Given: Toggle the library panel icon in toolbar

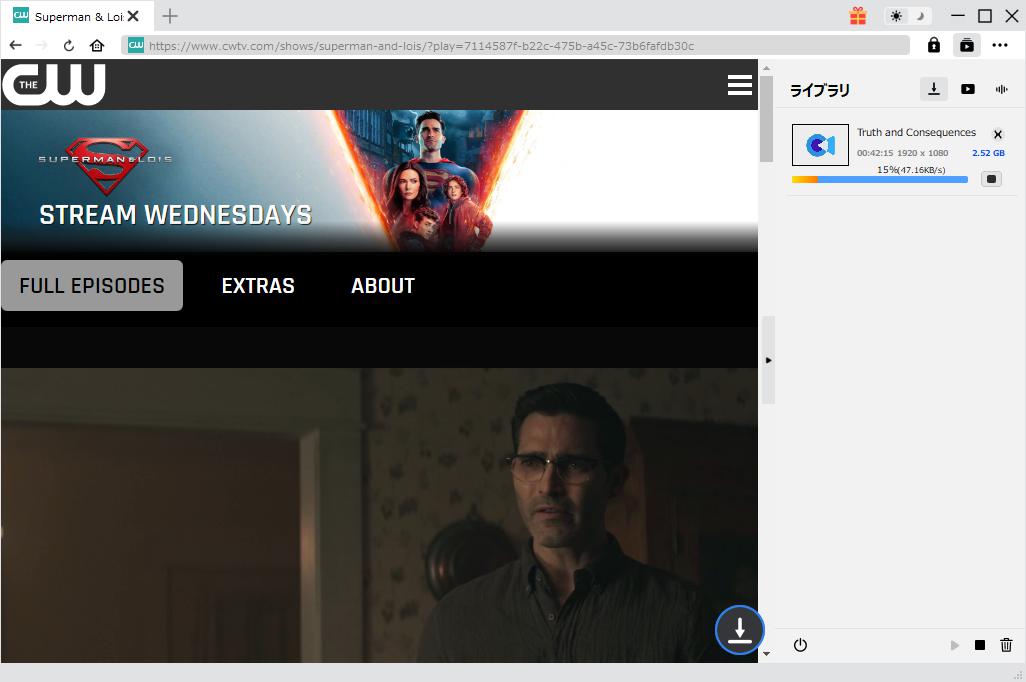Looking at the screenshot, I should coord(966,45).
